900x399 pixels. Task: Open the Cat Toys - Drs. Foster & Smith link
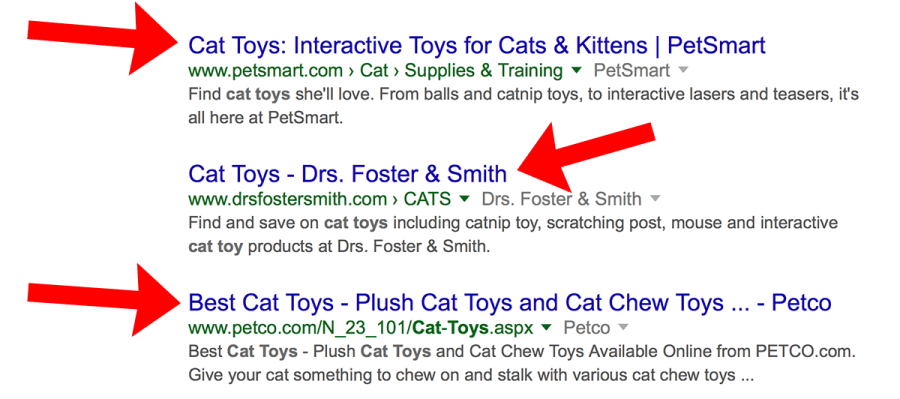[348, 173]
